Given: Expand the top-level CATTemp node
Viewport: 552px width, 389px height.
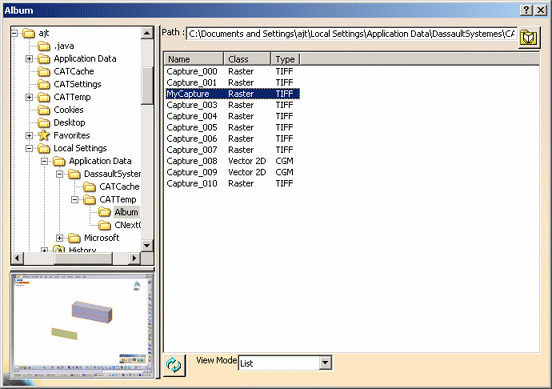Looking at the screenshot, I should (x=29, y=97).
